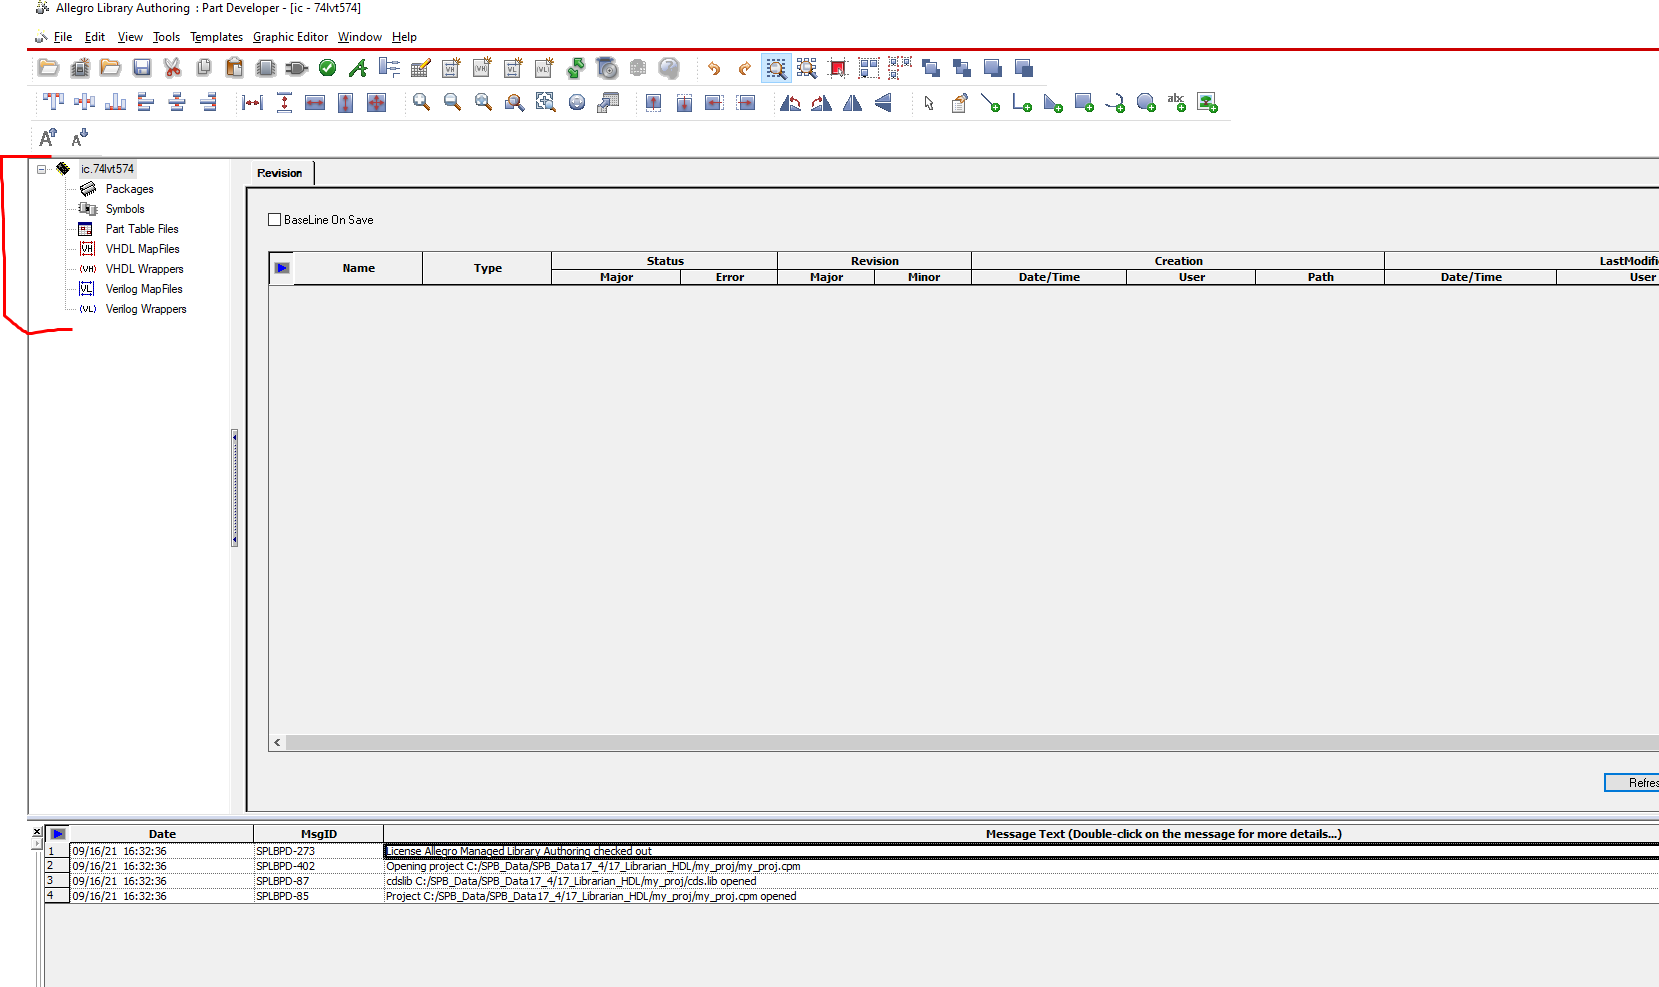Click the mirror horizontally triangles icon
Screen dimensions: 1659x987
point(852,102)
